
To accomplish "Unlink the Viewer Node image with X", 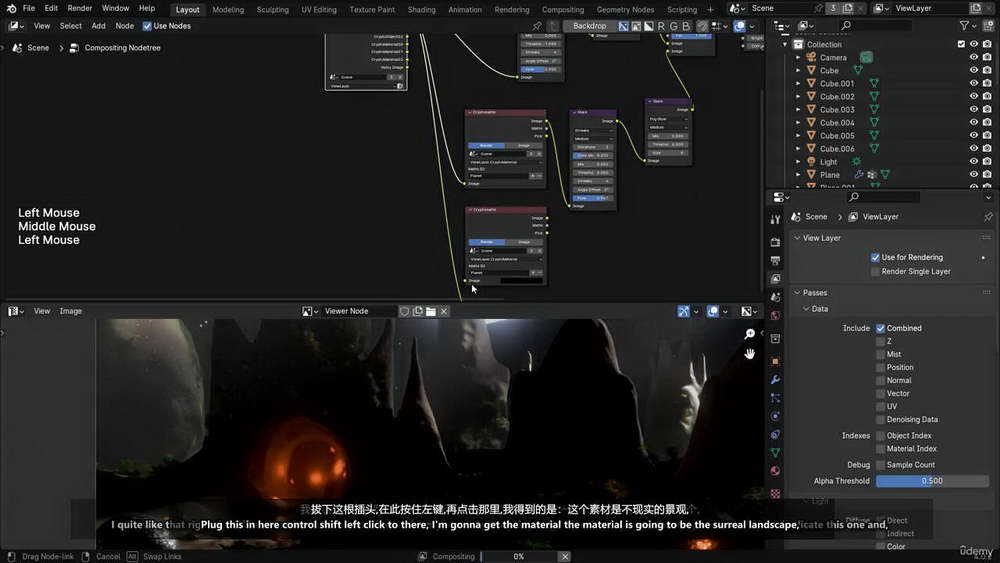I will tap(444, 311).
